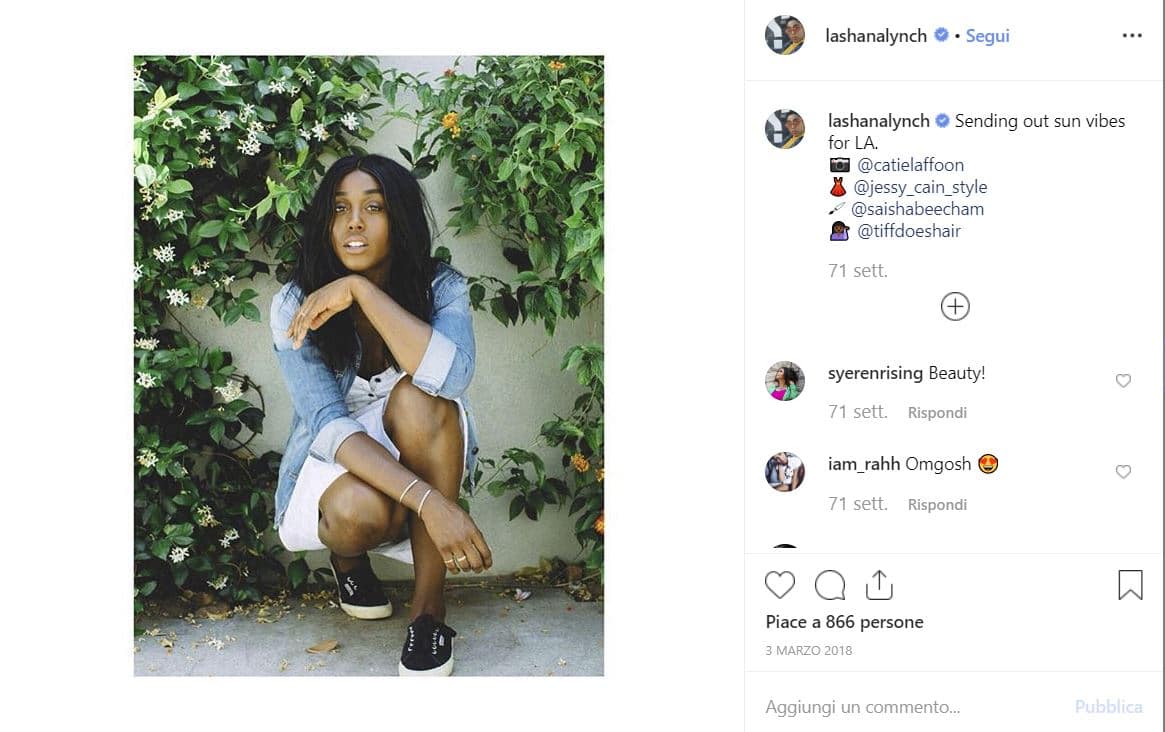This screenshot has height=732, width=1165.
Task: Load more comments with plus icon
Action: click(x=955, y=306)
